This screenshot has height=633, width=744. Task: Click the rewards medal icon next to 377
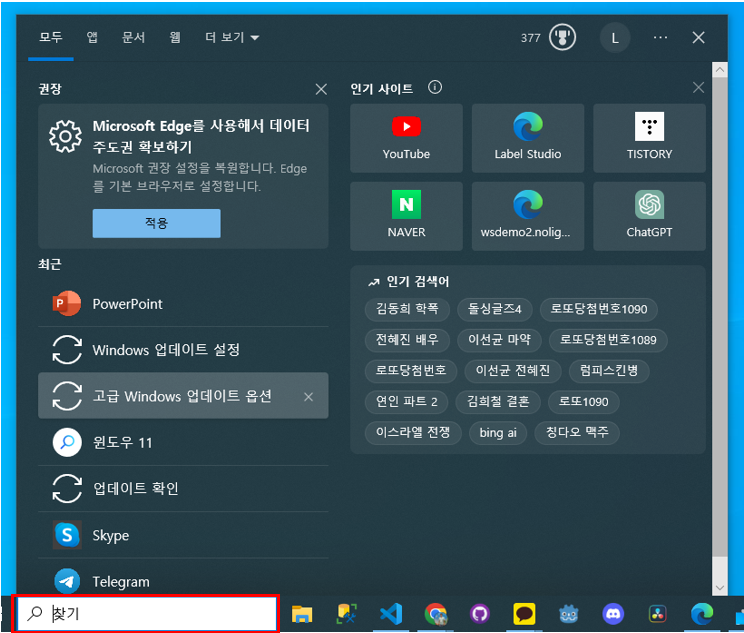click(562, 37)
